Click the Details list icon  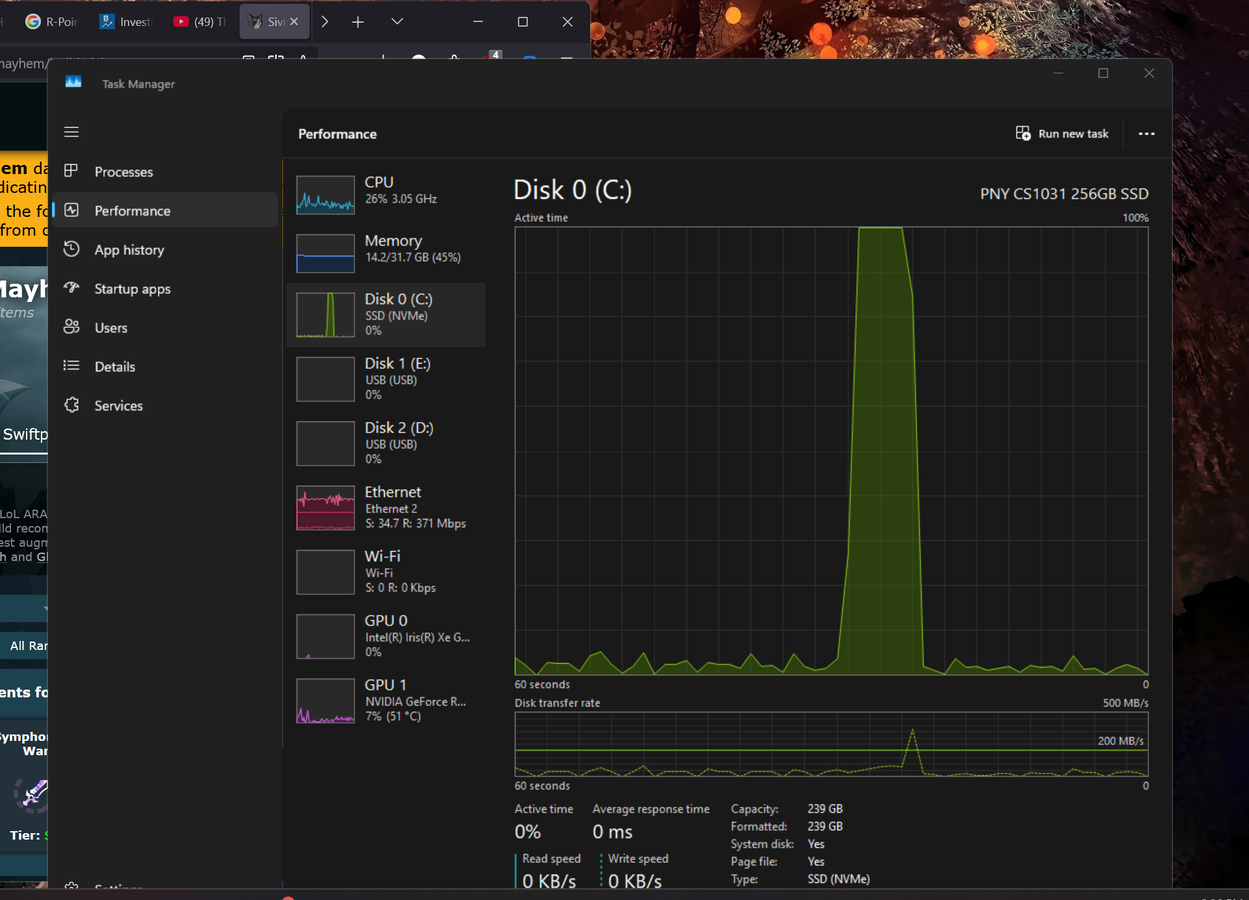pyautogui.click(x=71, y=367)
